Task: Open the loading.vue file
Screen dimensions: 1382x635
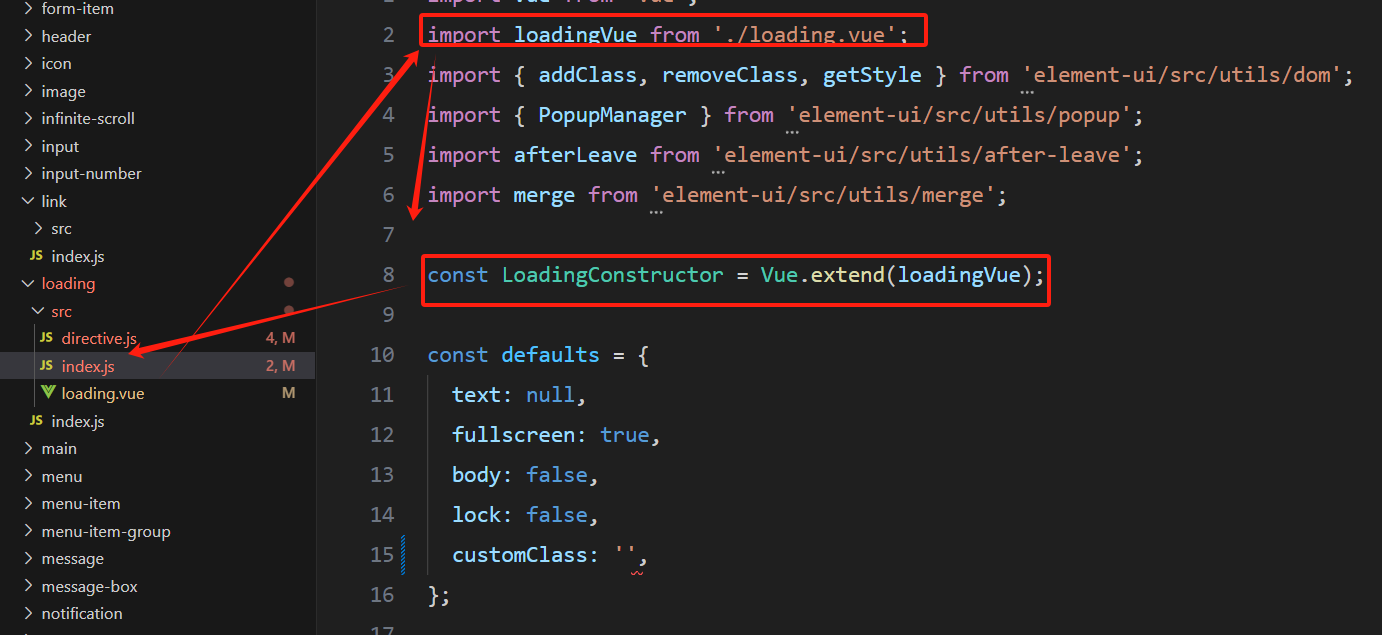Action: (104, 393)
